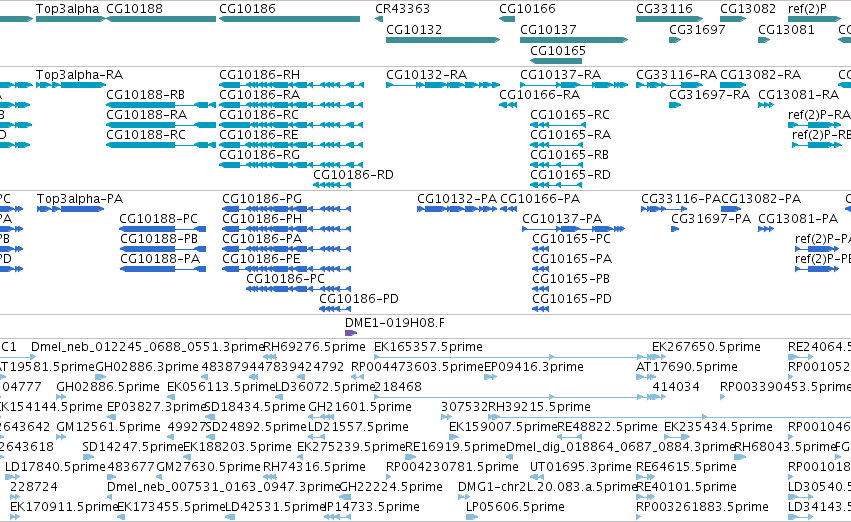Select the Top3alpha gene feature

tap(71, 19)
